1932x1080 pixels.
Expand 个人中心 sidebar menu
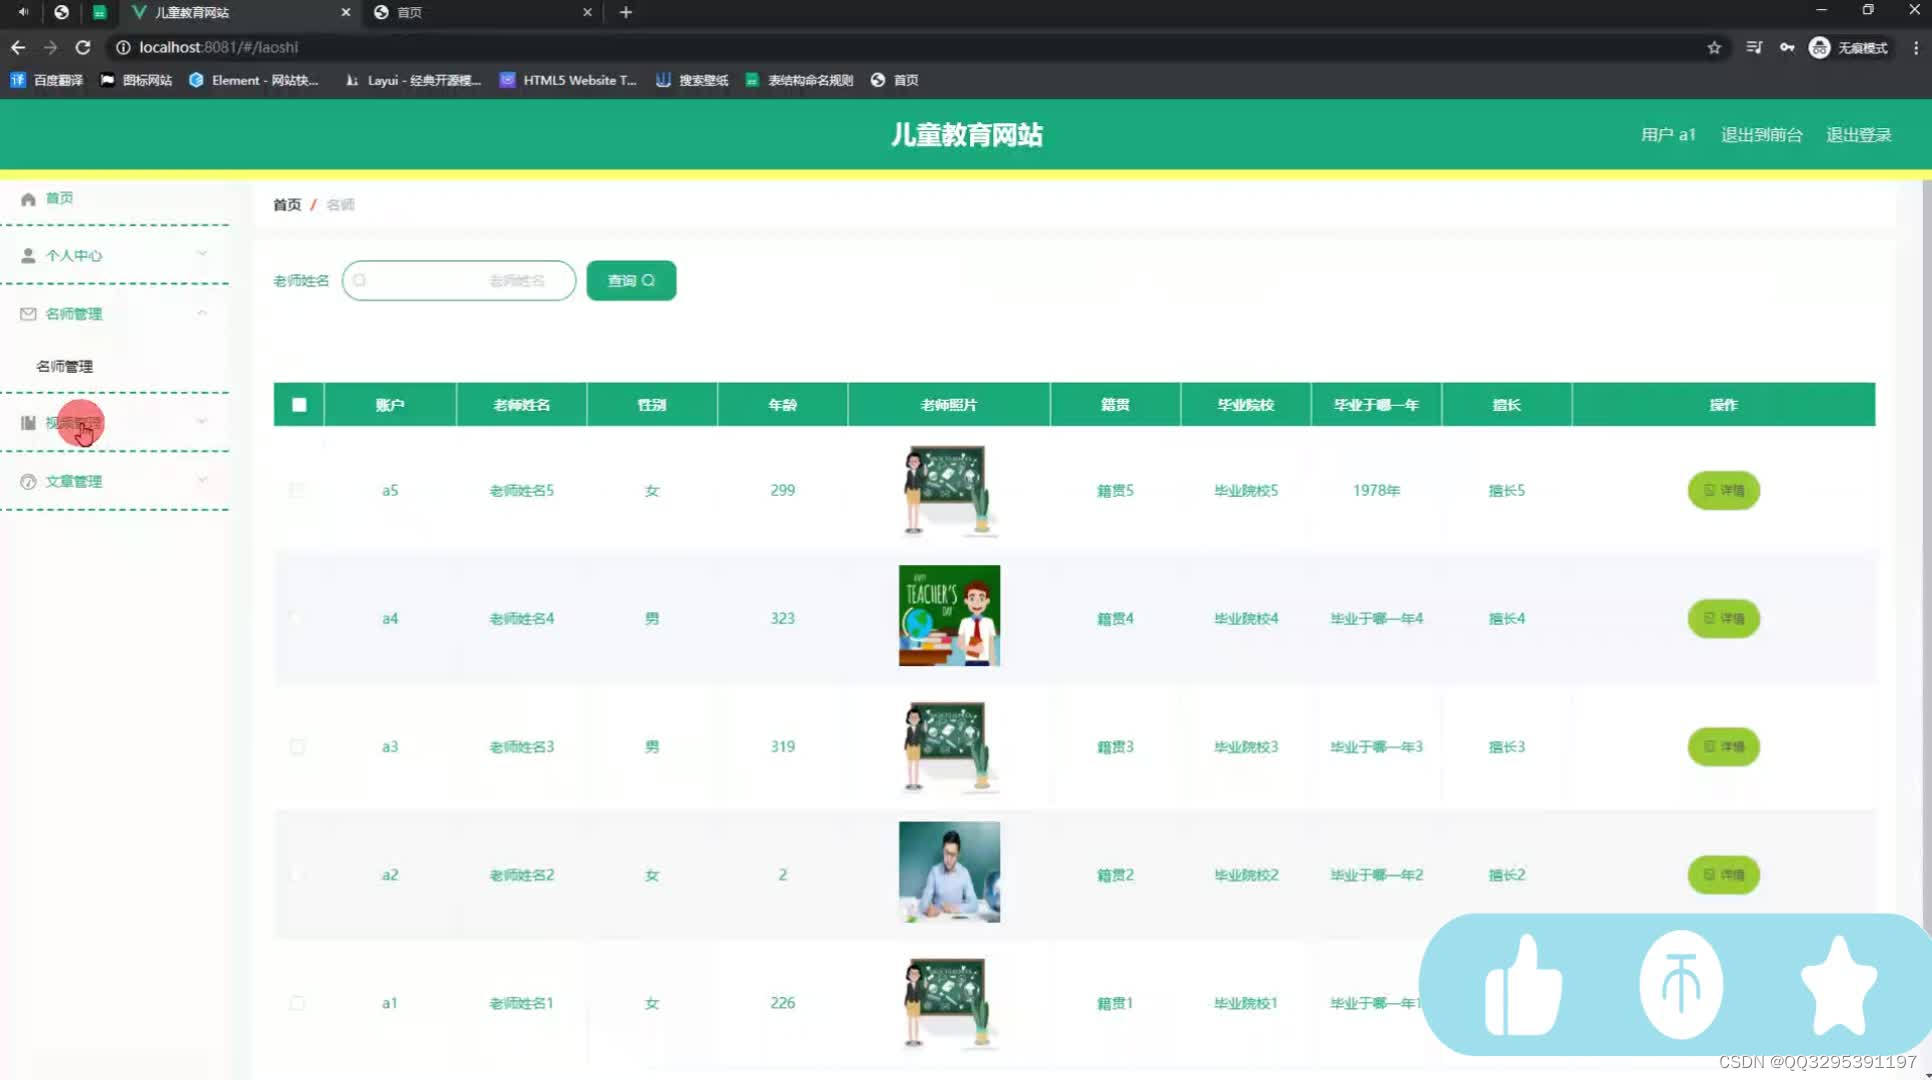(115, 255)
